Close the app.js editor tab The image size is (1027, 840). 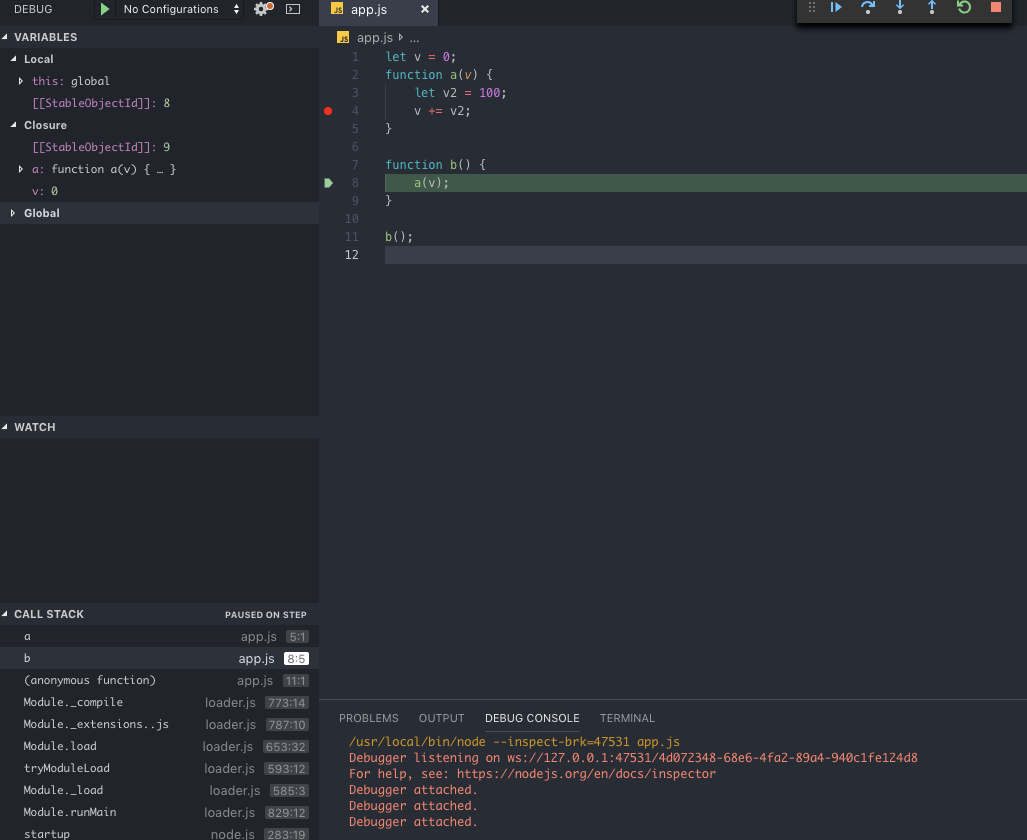[425, 9]
